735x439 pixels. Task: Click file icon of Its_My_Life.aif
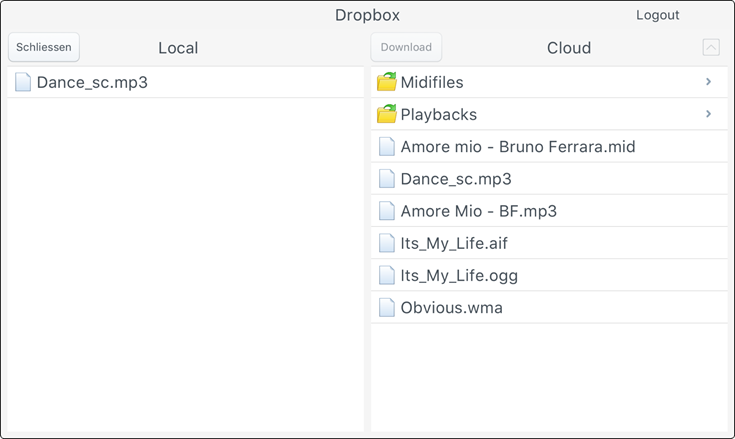(x=387, y=243)
